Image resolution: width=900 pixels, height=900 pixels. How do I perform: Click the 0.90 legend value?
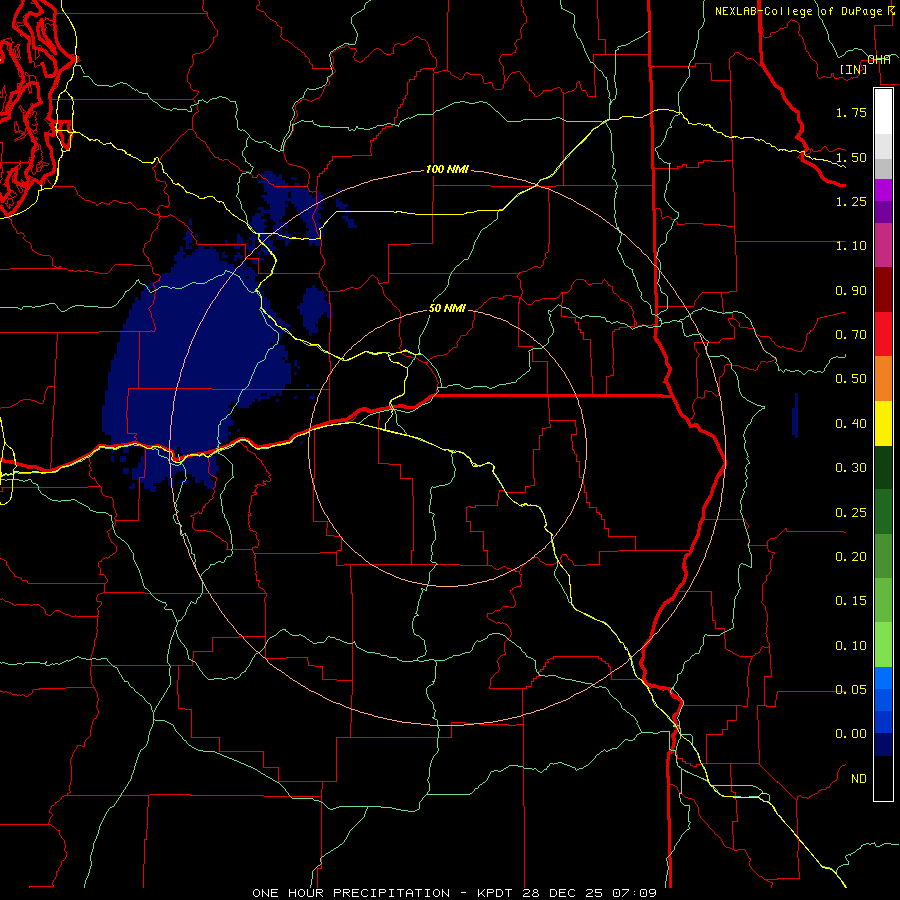pos(851,290)
